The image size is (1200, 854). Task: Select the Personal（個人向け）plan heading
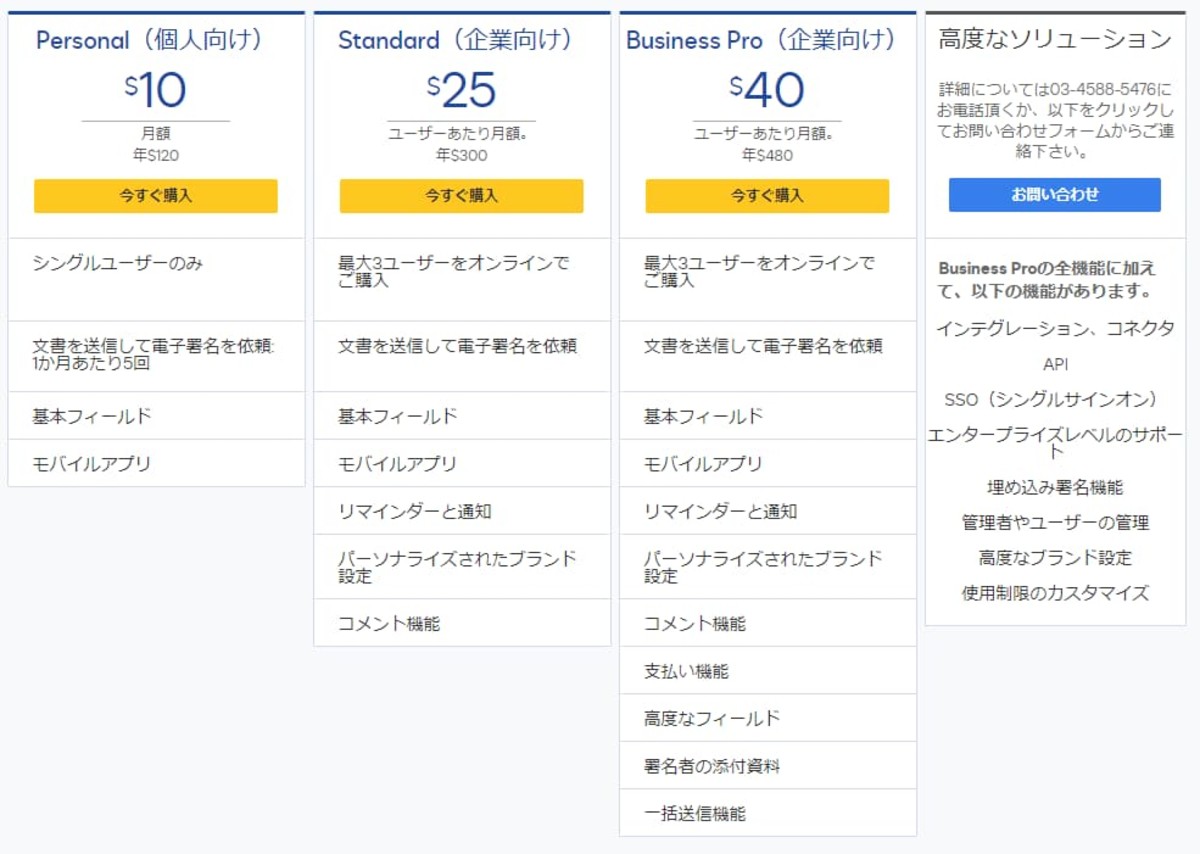pyautogui.click(x=156, y=41)
